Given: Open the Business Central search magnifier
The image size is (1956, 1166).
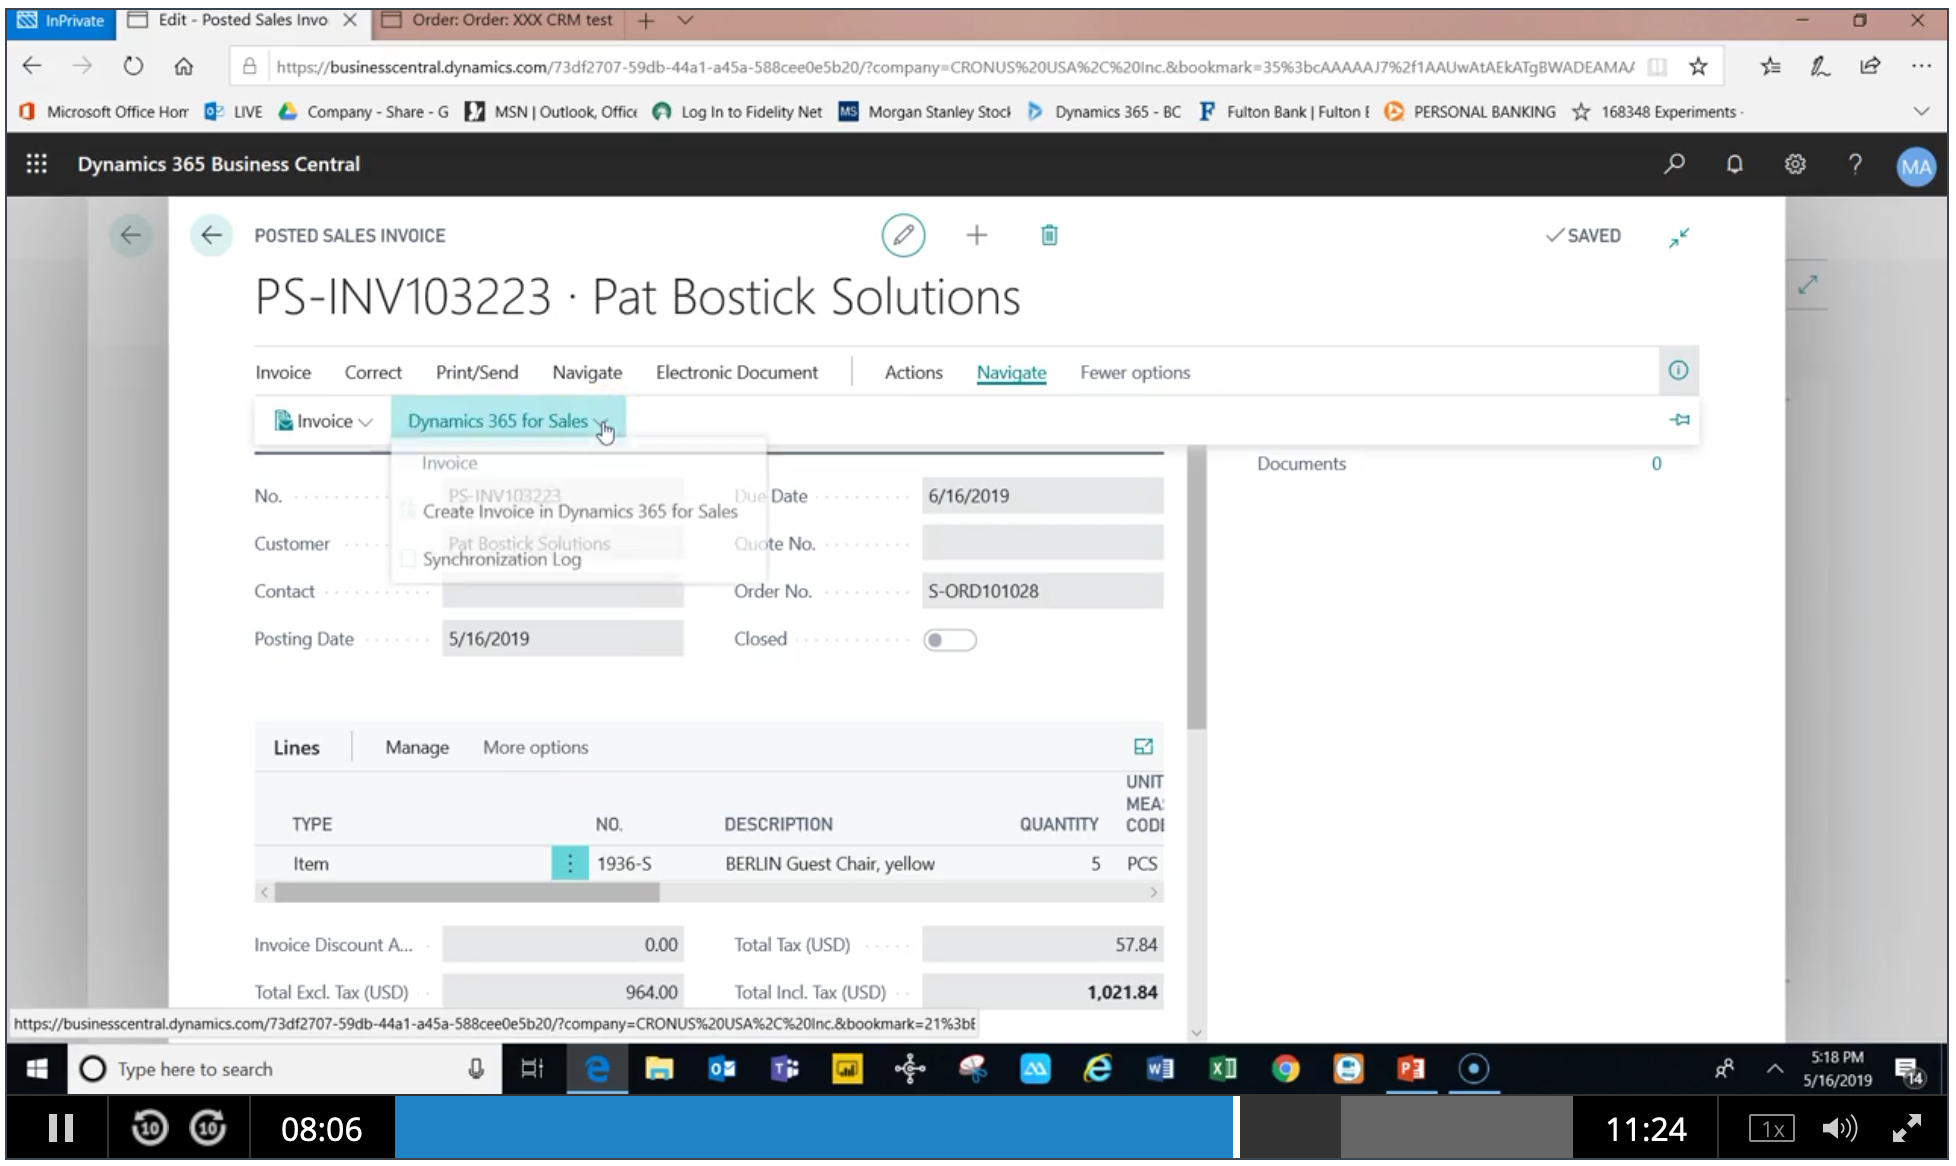Looking at the screenshot, I should pos(1674,164).
